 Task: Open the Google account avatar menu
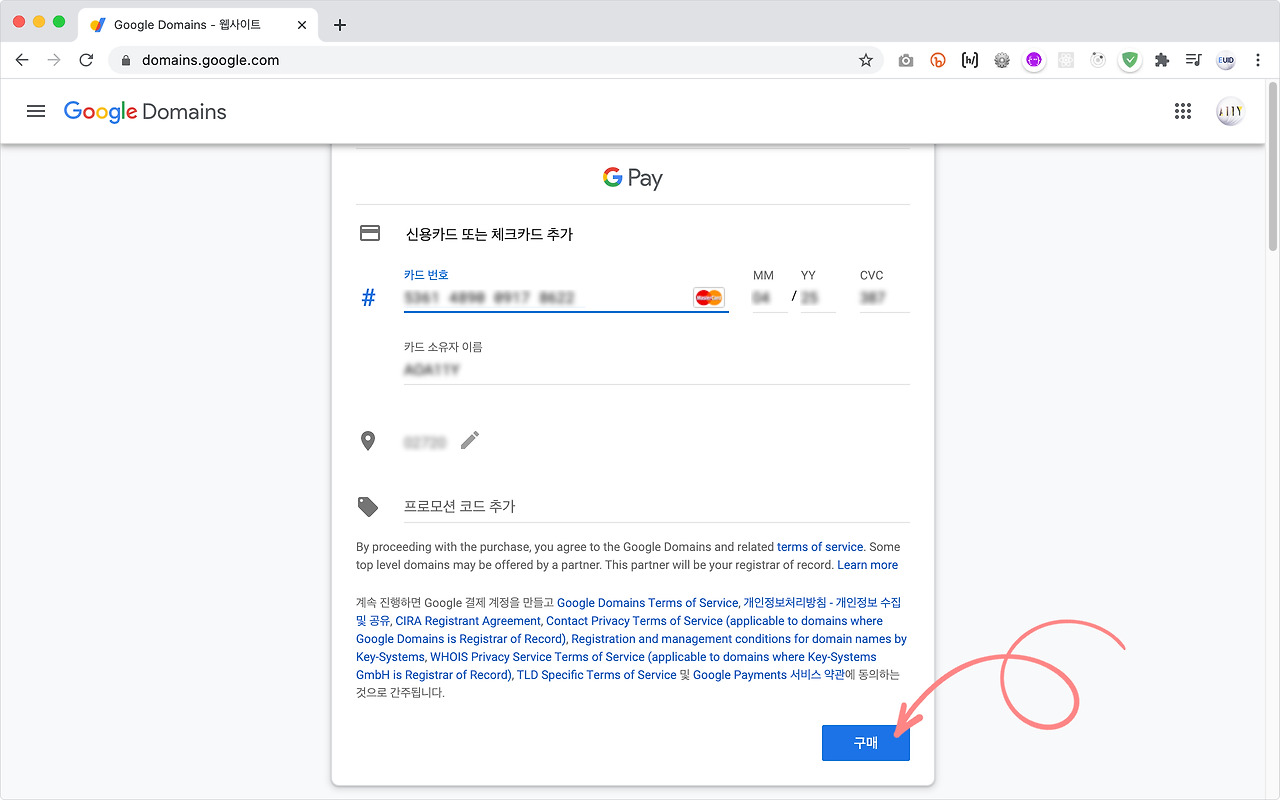coord(1230,111)
